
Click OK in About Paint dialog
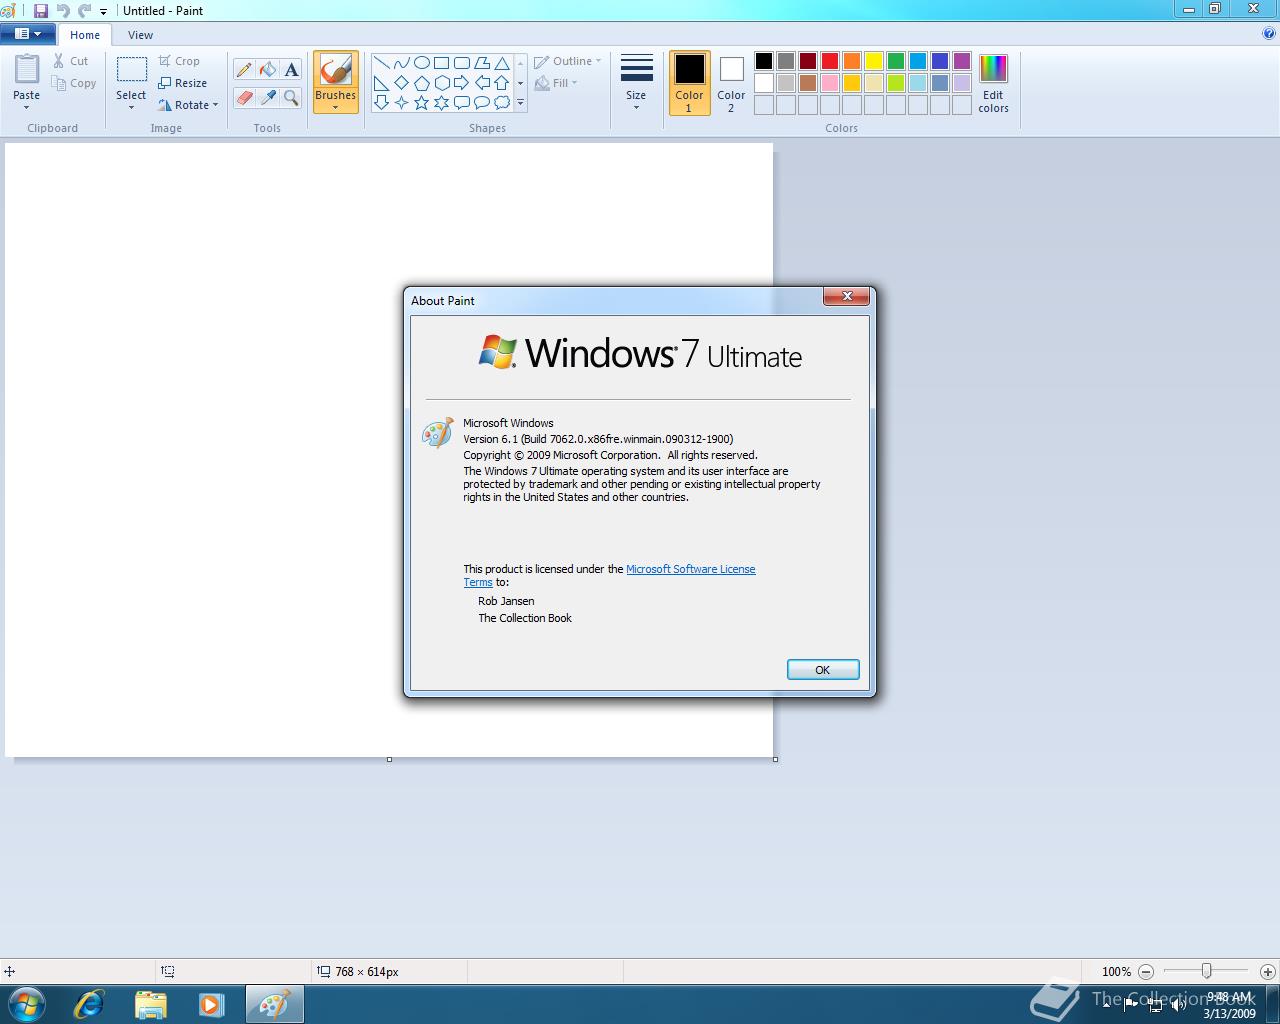822,670
